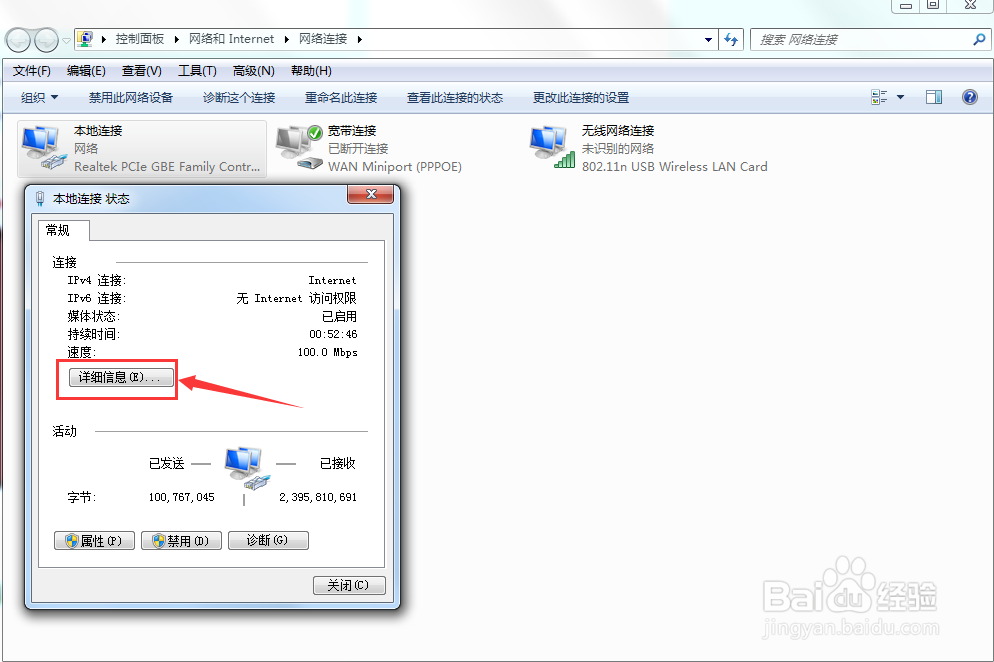Close the dialog using 关闭(C)
Image resolution: width=994 pixels, height=662 pixels.
[348, 585]
